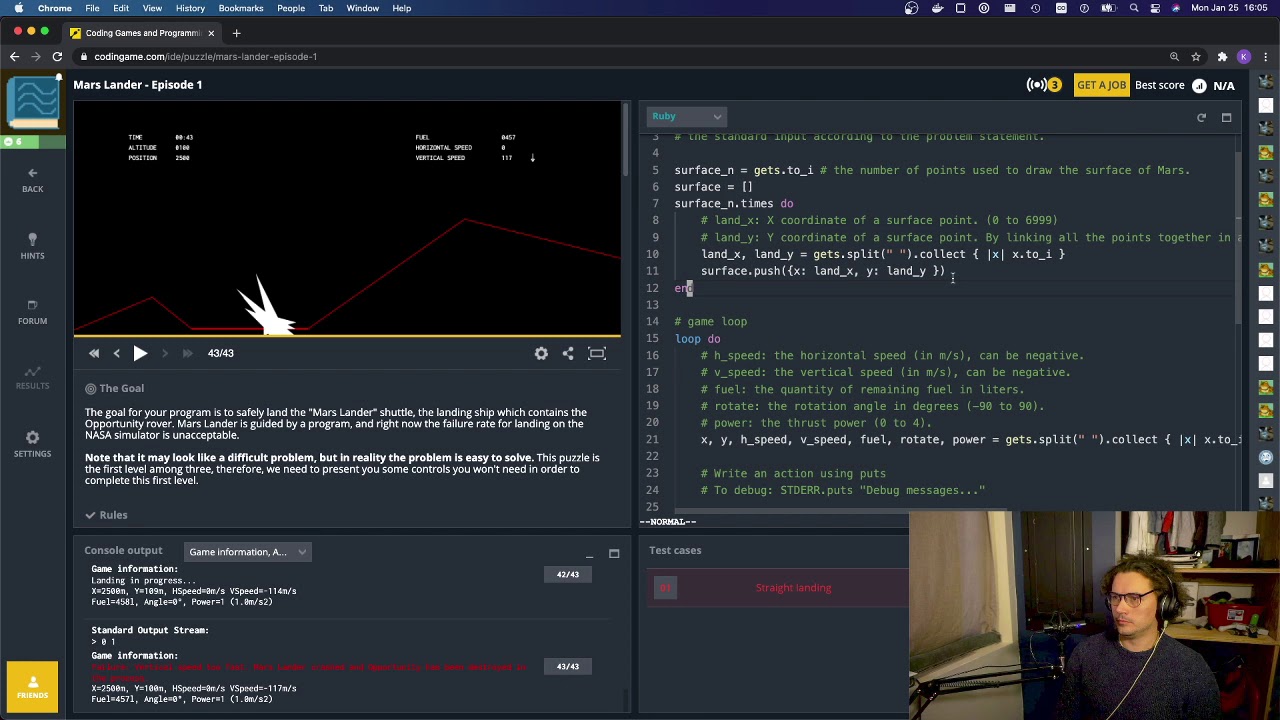Click the editor vertical scrollbar
This screenshot has height=720, width=1280.
point(1240,240)
